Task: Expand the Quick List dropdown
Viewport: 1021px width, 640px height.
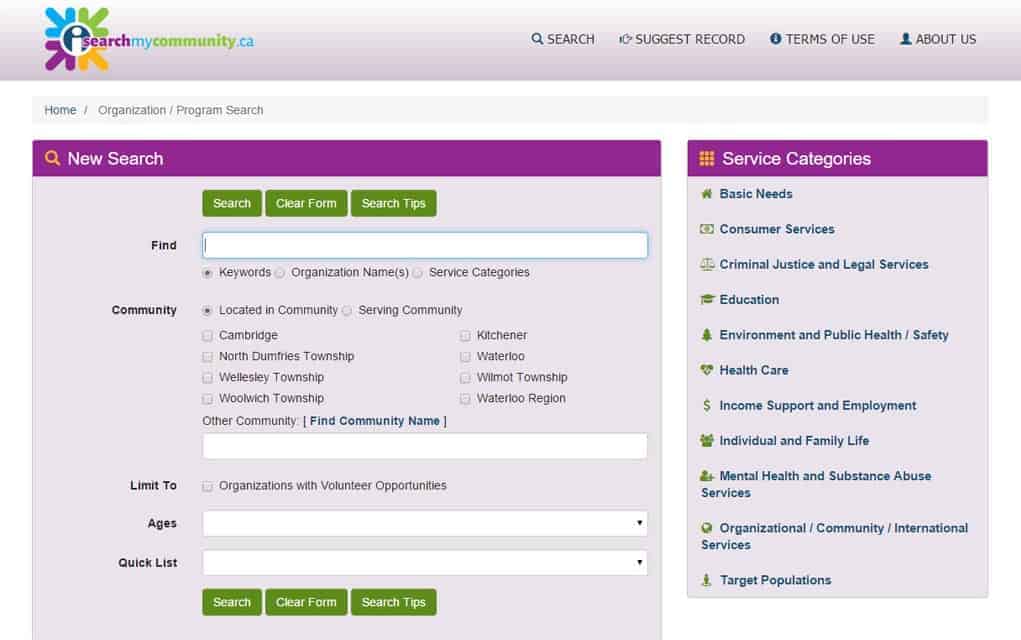Action: click(424, 562)
